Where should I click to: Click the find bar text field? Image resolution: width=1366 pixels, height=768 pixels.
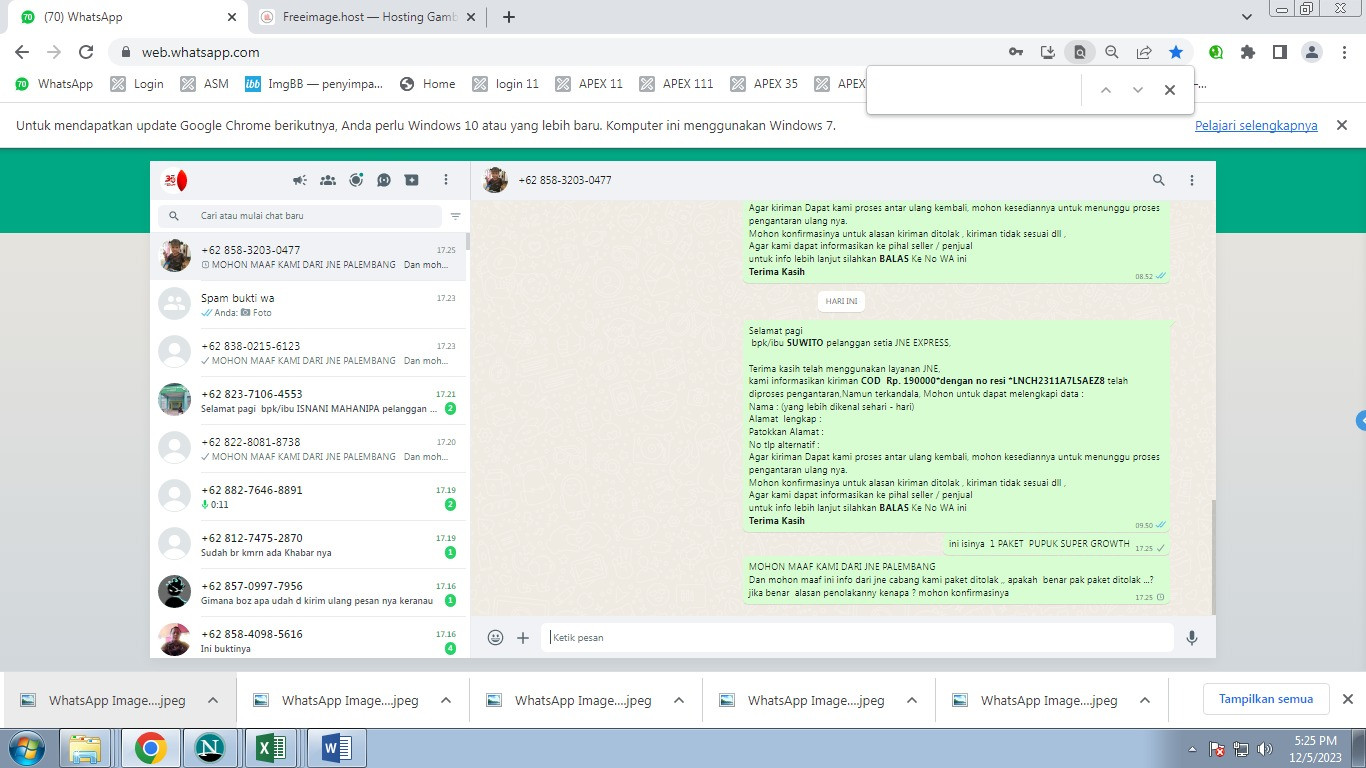click(x=975, y=90)
